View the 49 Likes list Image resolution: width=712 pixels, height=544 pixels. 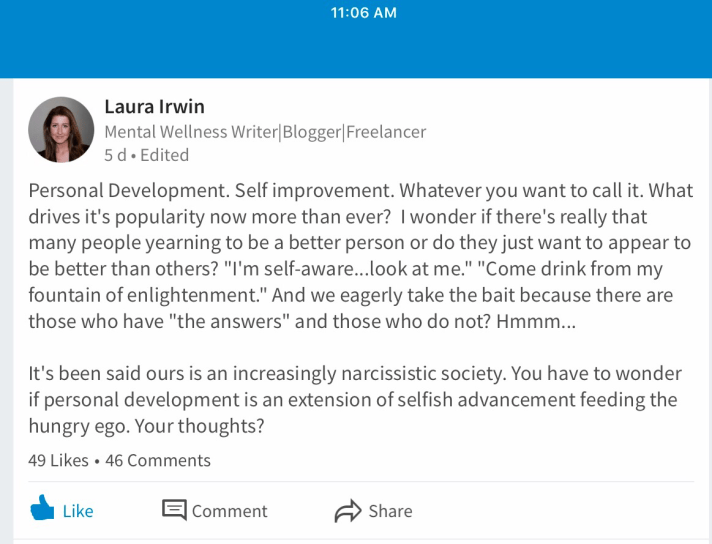click(x=59, y=461)
